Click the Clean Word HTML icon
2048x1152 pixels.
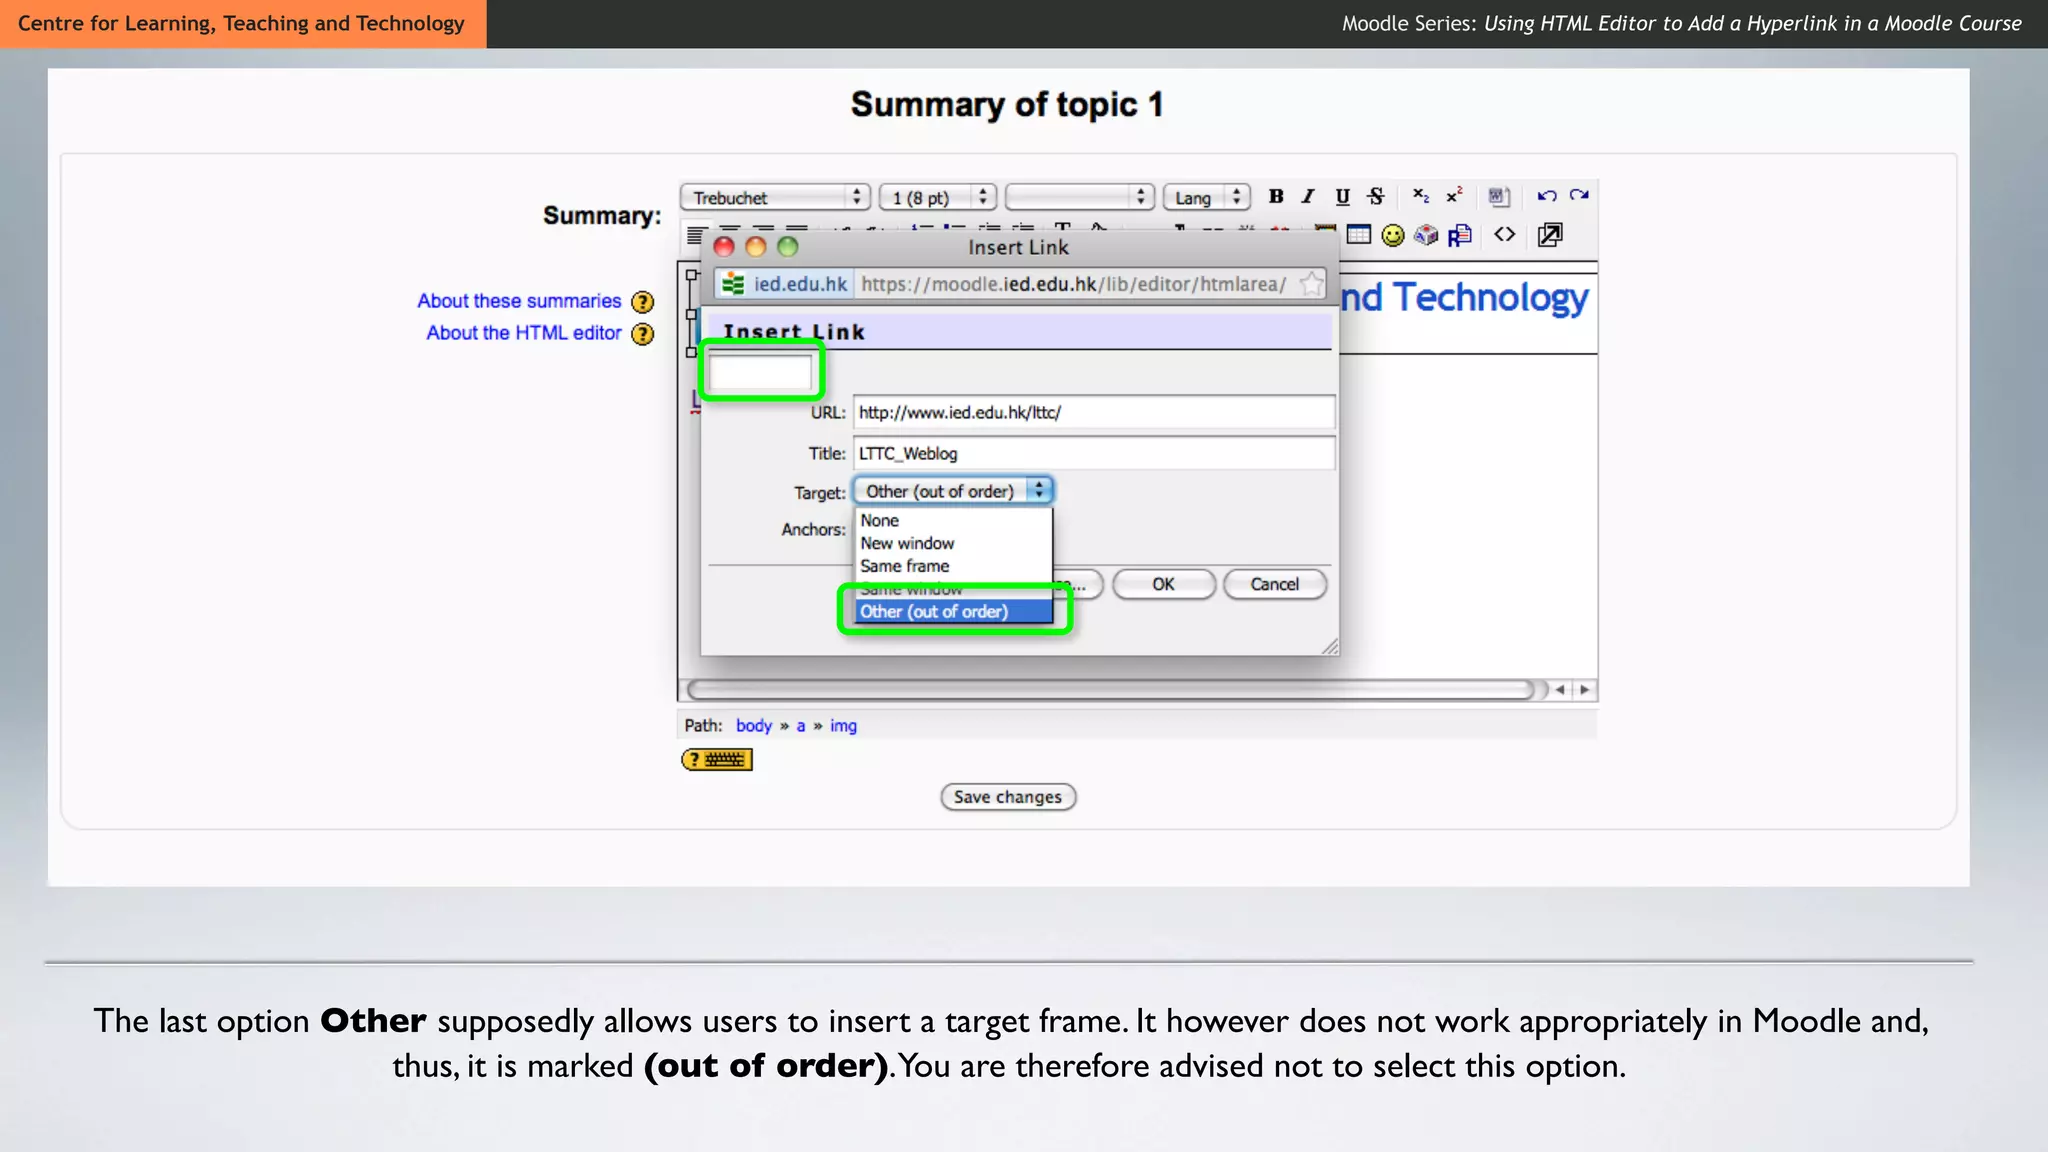1497,196
